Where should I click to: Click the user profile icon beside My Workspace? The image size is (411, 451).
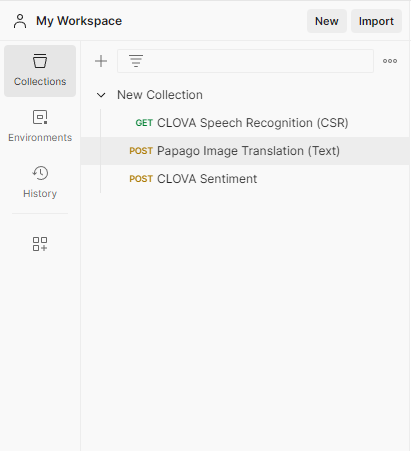pyautogui.click(x=20, y=21)
